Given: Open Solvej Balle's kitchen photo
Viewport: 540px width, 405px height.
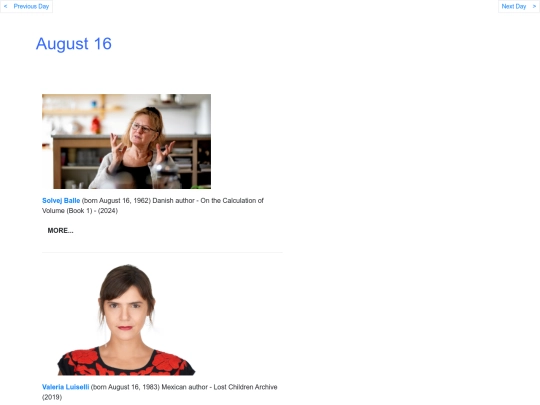Looking at the screenshot, I should (x=126, y=141).
